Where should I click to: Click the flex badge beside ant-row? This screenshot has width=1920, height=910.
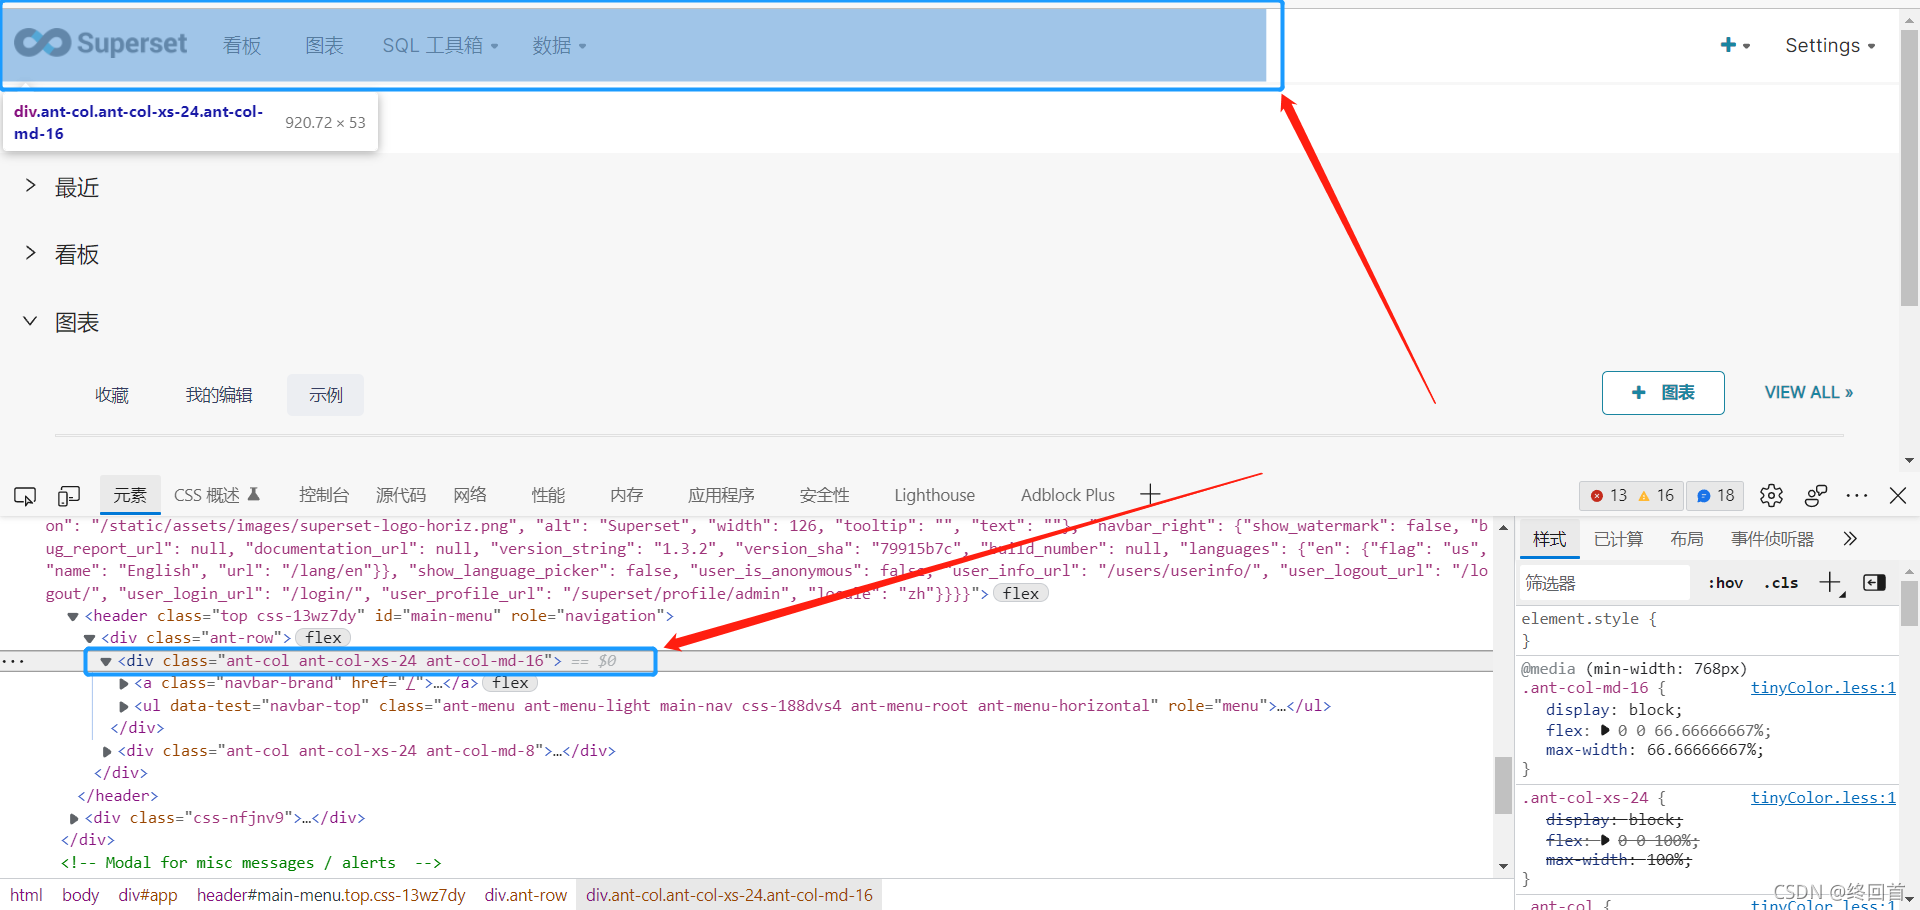[323, 638]
